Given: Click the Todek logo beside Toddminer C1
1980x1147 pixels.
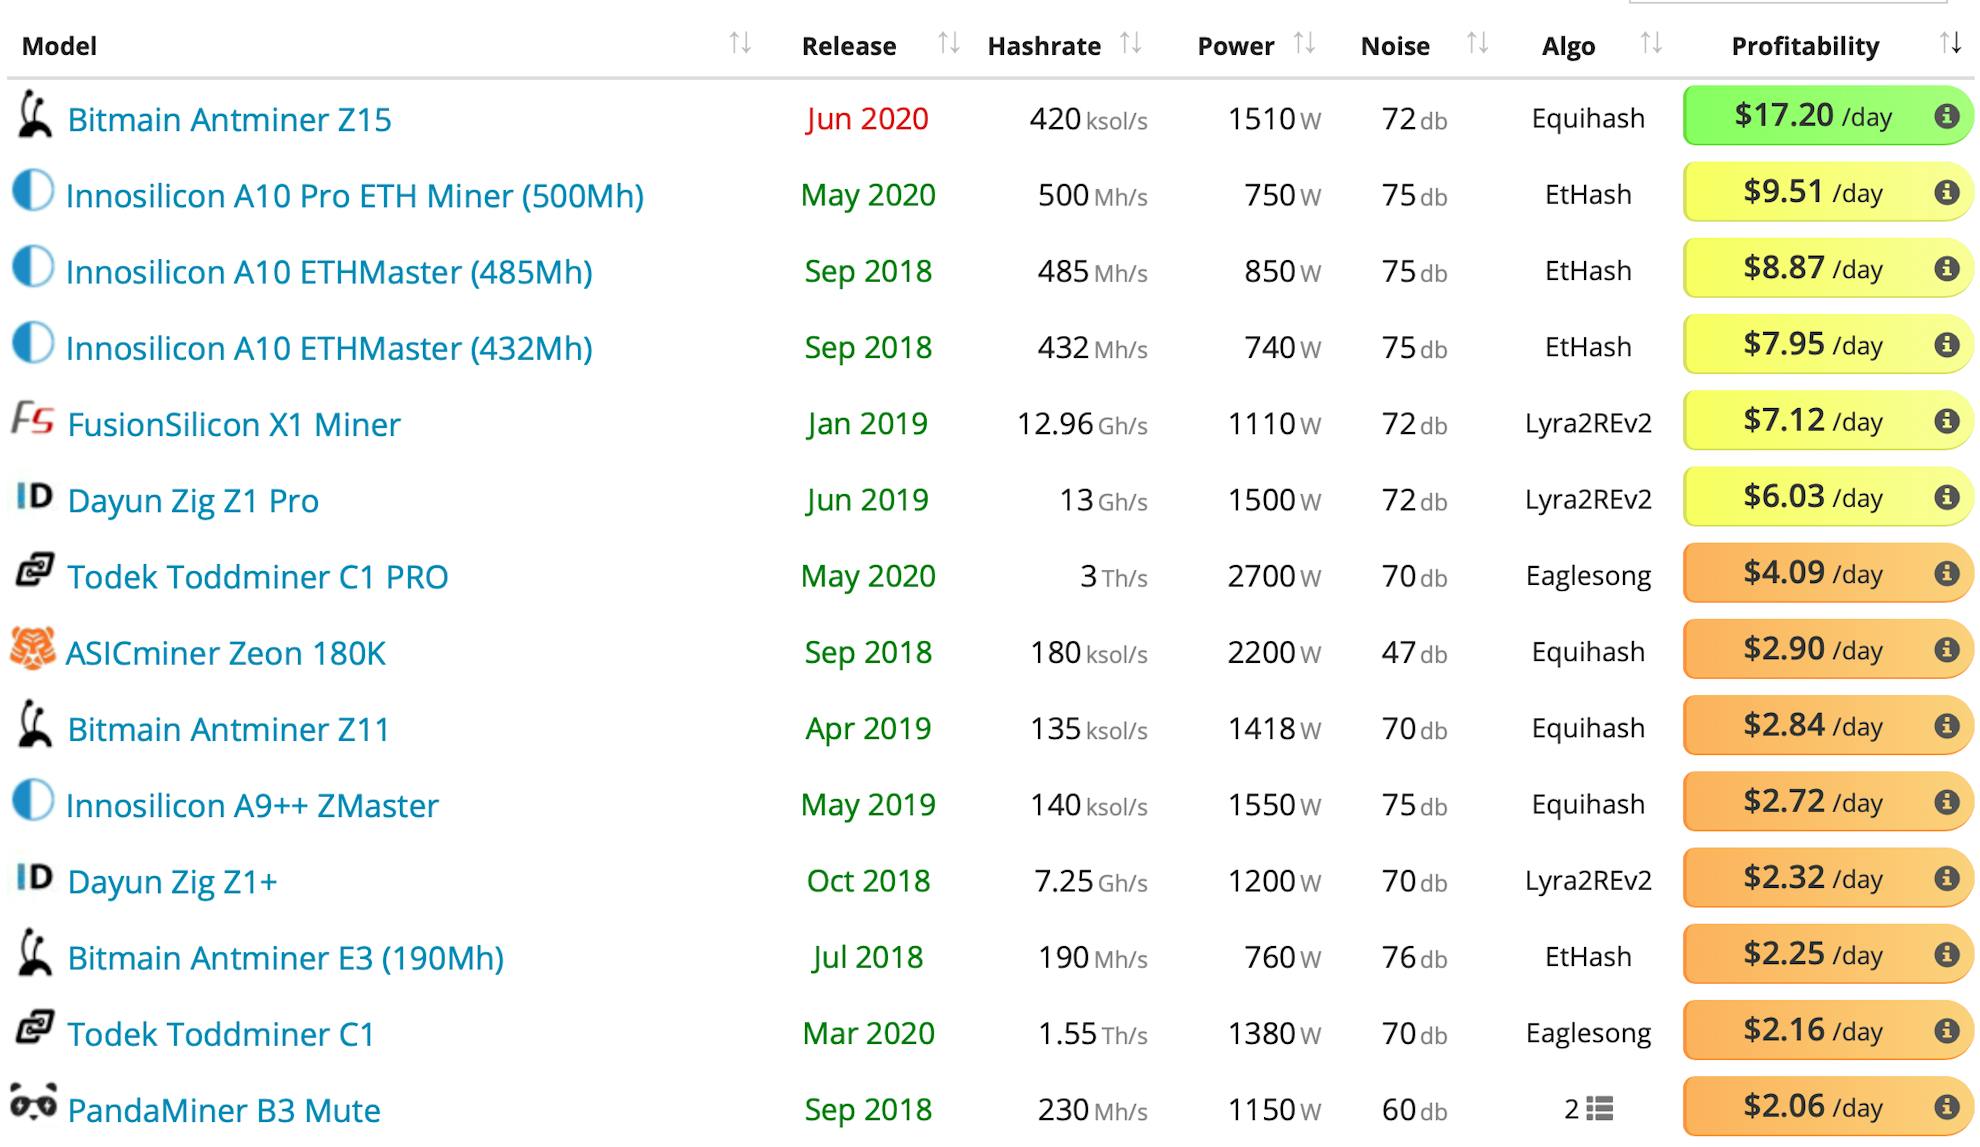Looking at the screenshot, I should tap(34, 1028).
